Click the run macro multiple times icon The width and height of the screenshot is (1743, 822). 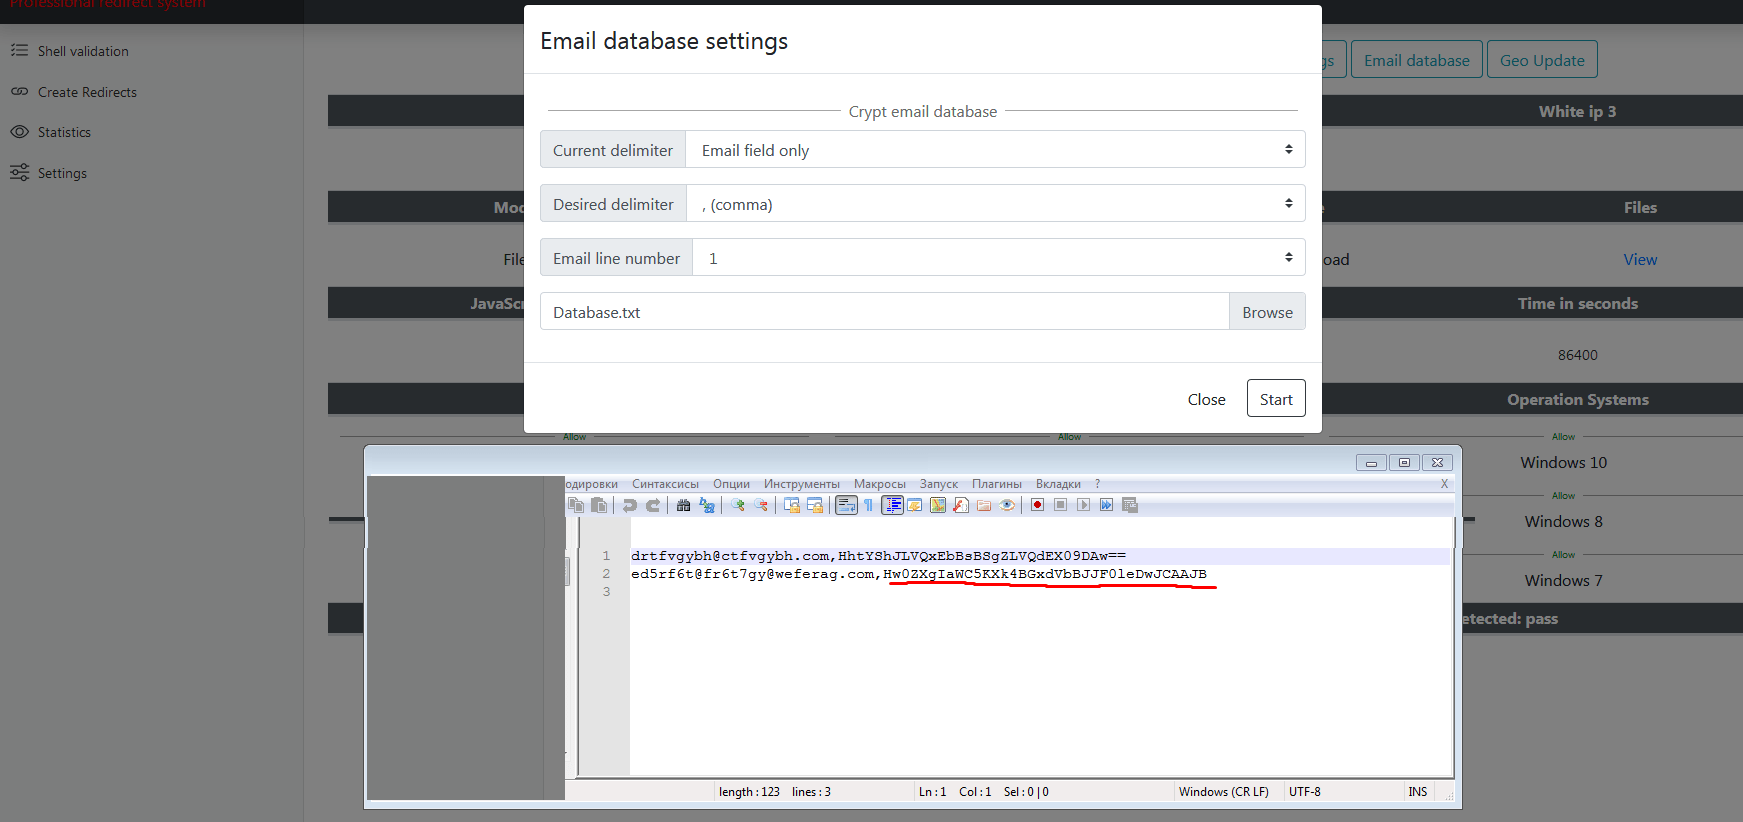tap(1106, 505)
